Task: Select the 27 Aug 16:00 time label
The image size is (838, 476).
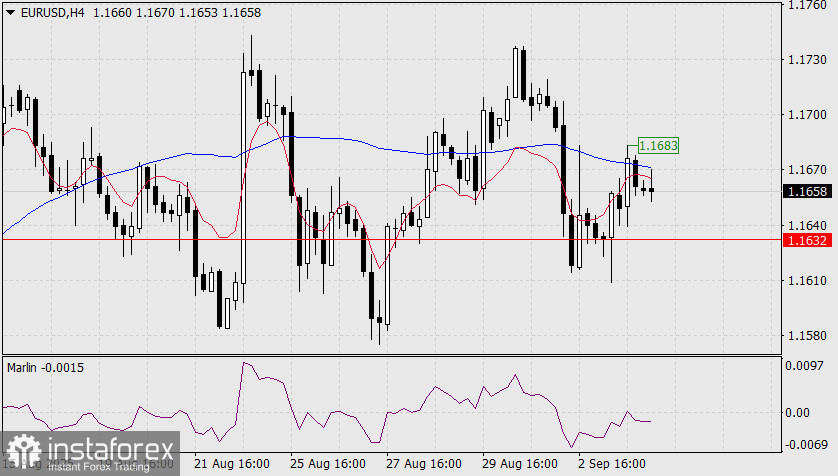Action: (424, 464)
